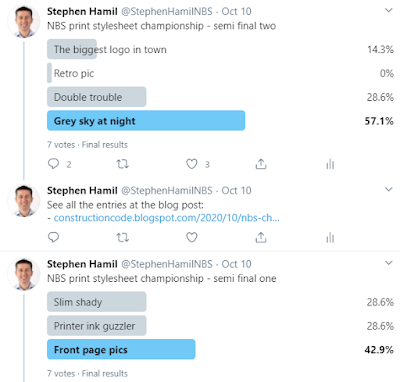Open @StephenHamilNBS handle on first tweet
This screenshot has height=382, width=400.
tap(167, 11)
